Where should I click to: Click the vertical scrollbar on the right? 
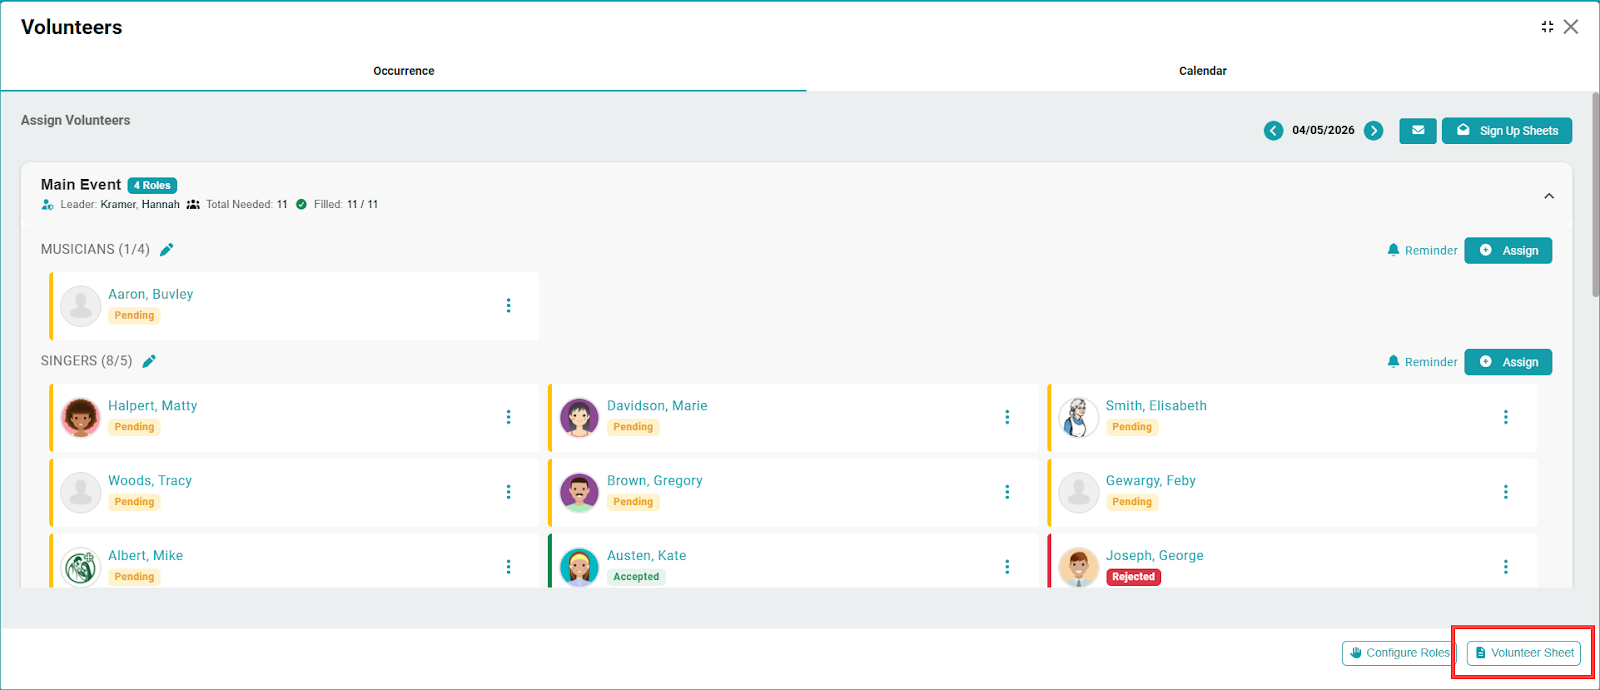click(x=1595, y=200)
